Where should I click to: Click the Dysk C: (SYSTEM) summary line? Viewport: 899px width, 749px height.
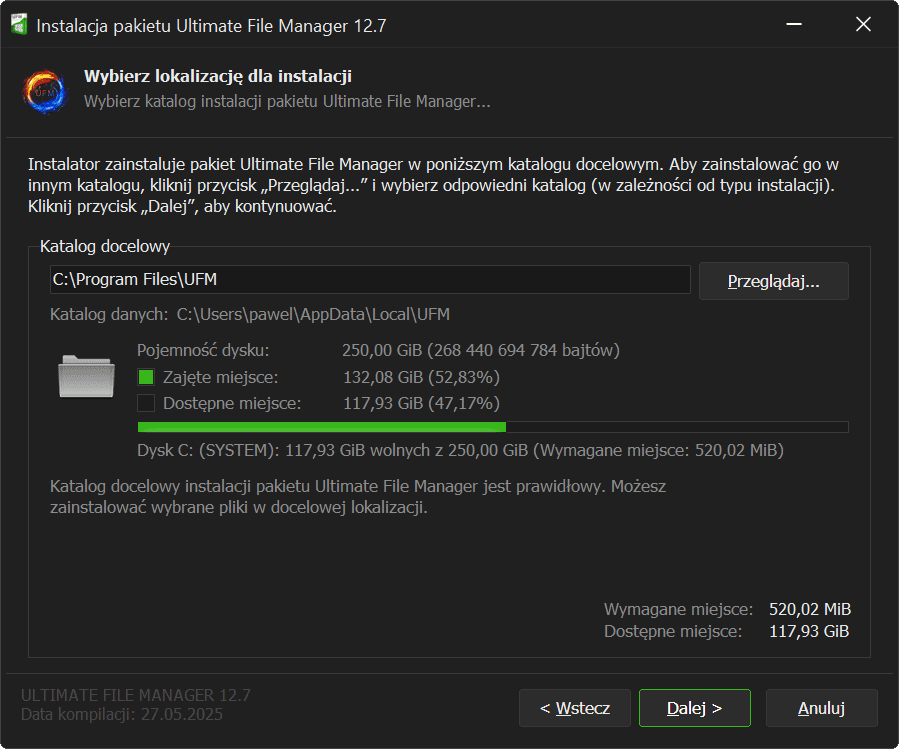[460, 451]
